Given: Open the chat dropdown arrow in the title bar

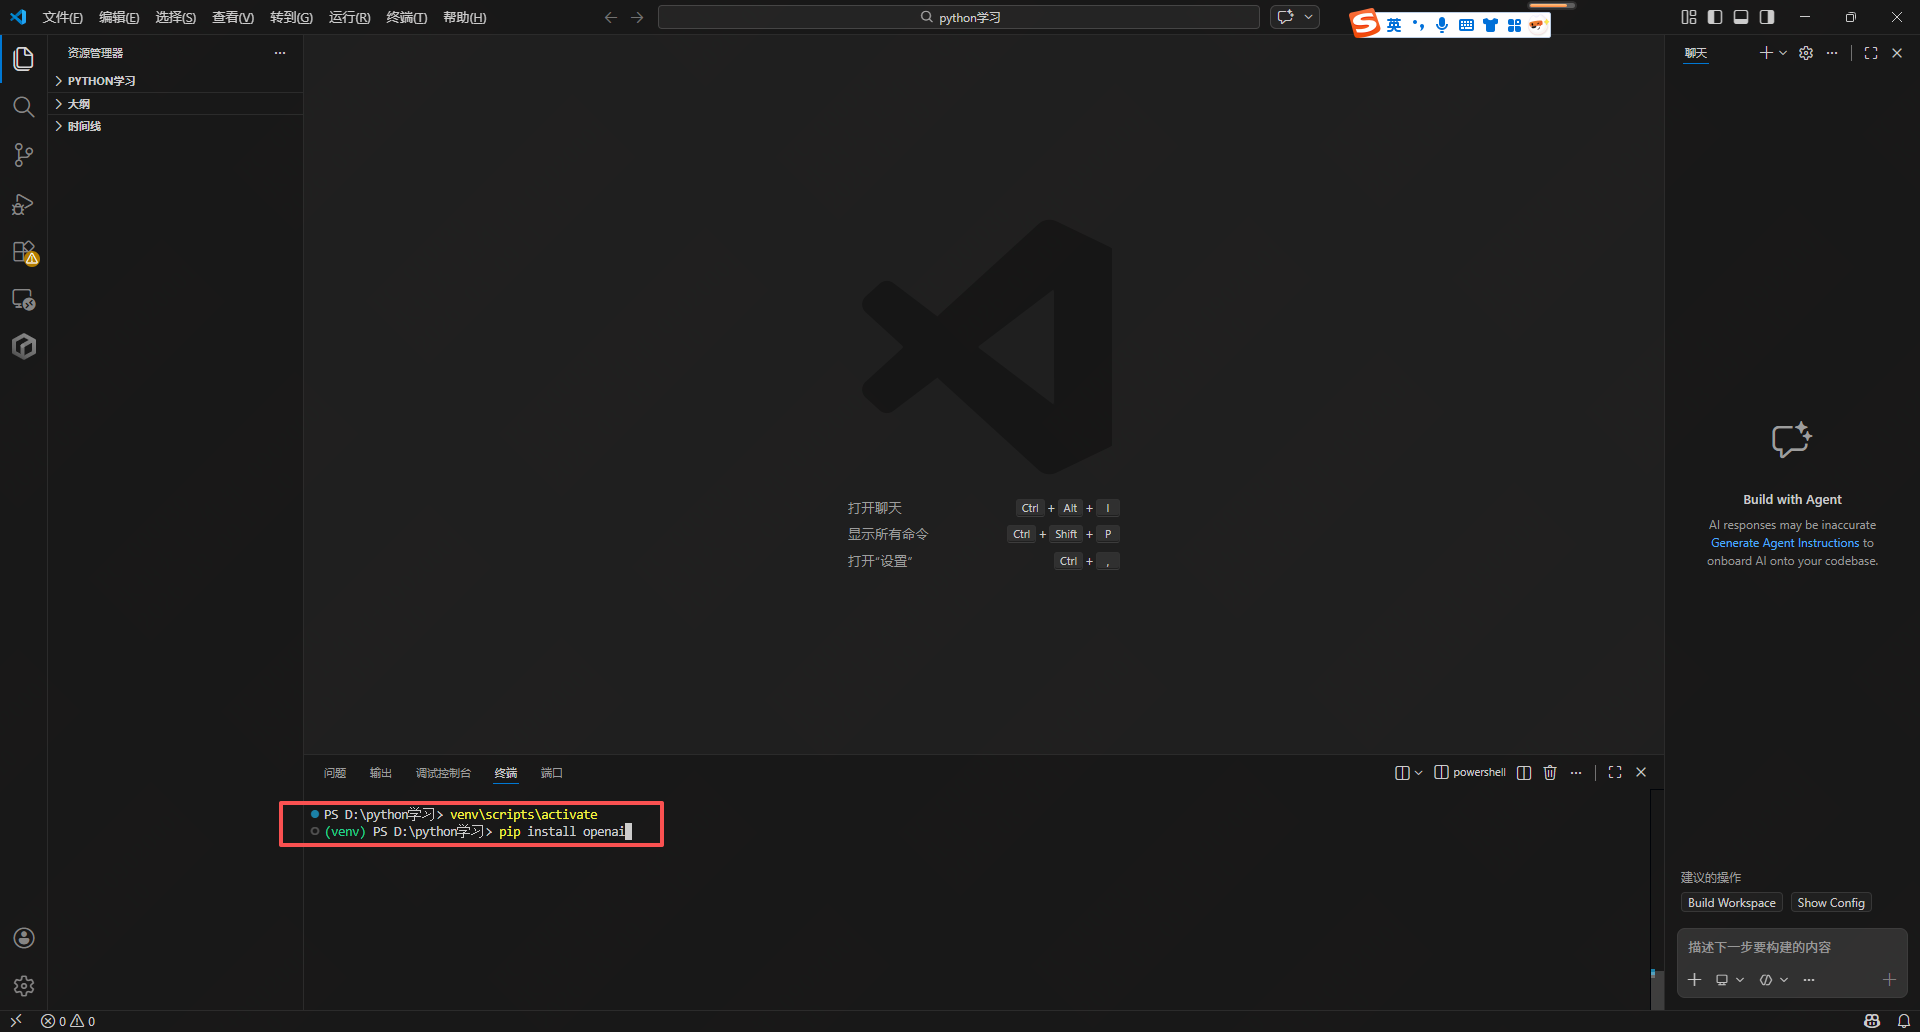Looking at the screenshot, I should point(1308,17).
